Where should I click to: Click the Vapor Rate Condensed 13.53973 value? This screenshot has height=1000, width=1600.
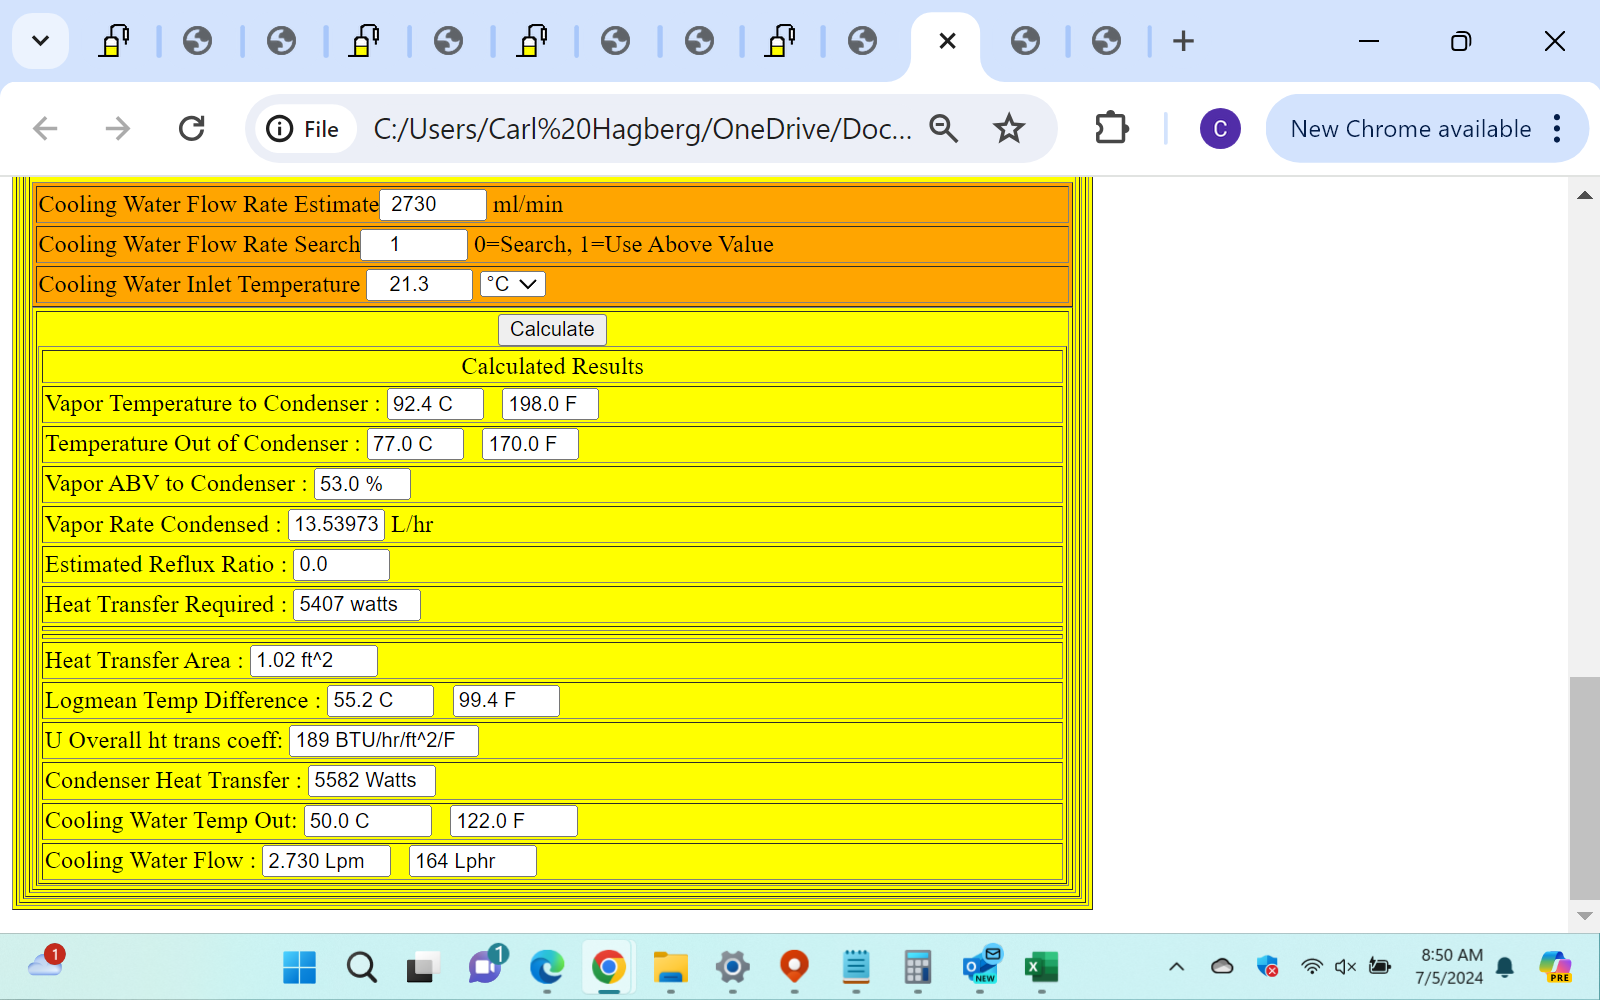point(337,524)
